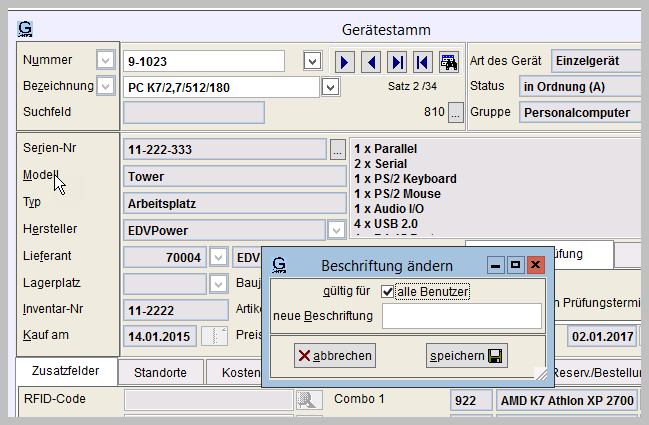Open the RFID-Code lookup magnifier icon
This screenshot has height=425, width=649.
[x=309, y=400]
